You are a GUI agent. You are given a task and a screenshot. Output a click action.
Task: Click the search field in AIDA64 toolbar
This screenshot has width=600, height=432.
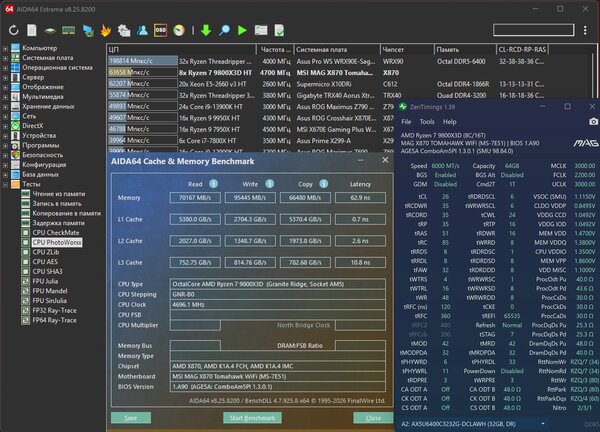point(534,30)
